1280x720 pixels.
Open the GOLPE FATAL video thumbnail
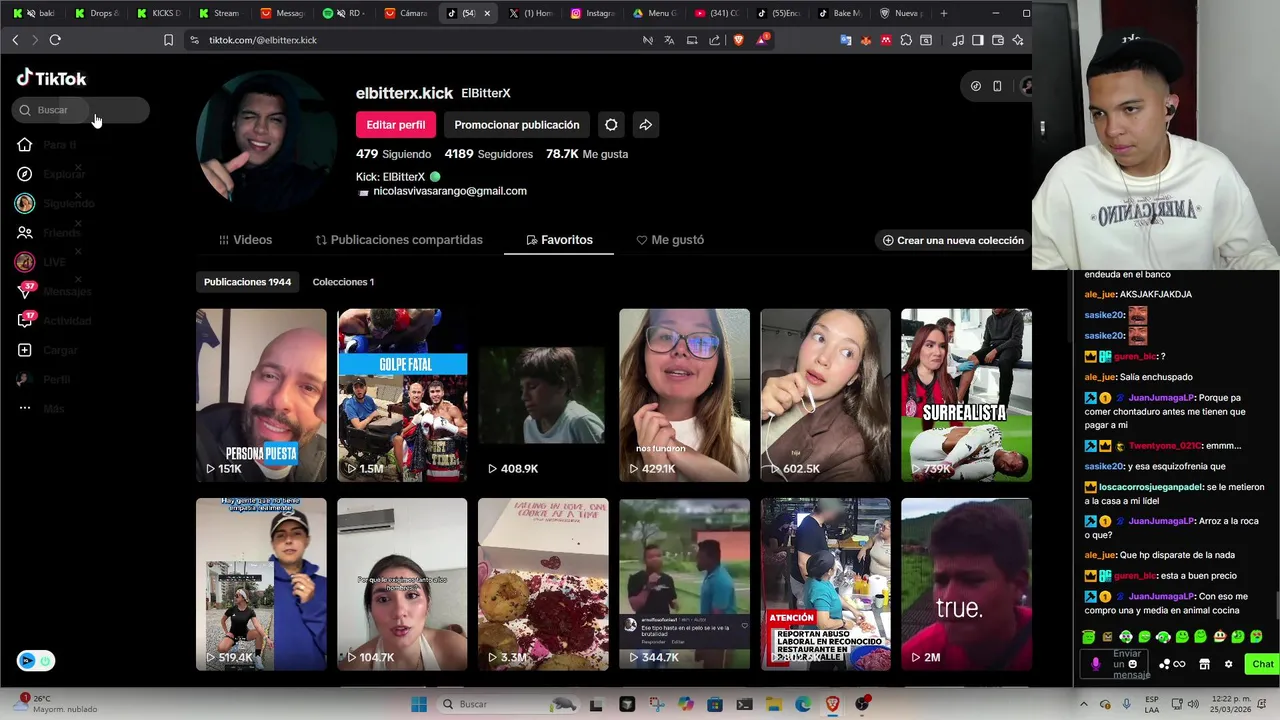point(402,395)
